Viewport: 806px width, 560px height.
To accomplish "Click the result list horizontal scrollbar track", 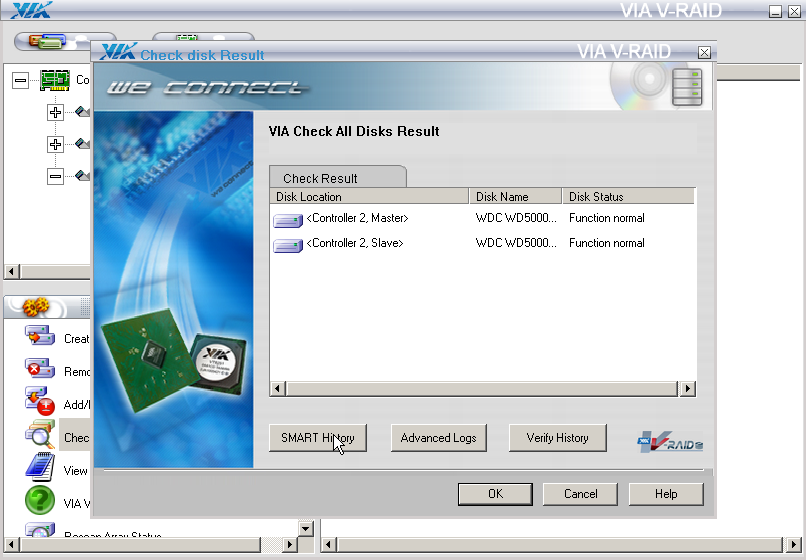I will (482, 389).
